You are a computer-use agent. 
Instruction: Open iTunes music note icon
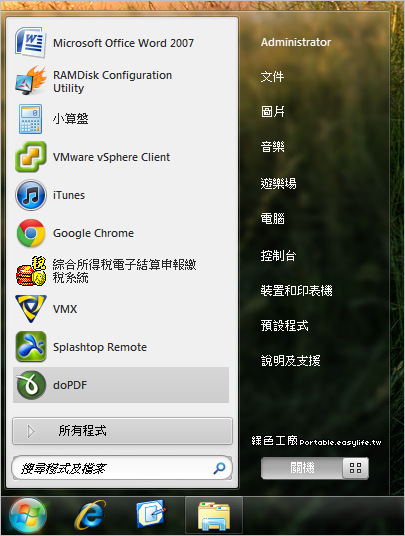click(x=30, y=195)
